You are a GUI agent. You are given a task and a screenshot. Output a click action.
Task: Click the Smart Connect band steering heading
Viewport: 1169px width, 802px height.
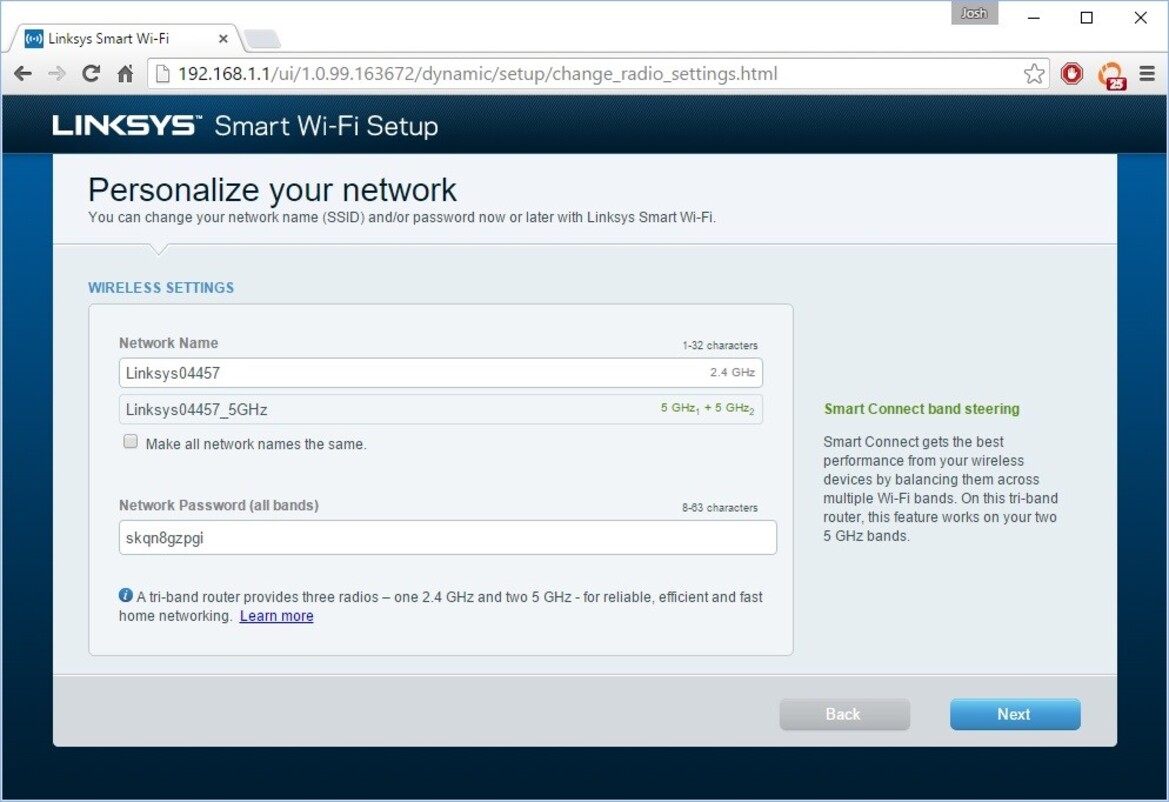[921, 408]
